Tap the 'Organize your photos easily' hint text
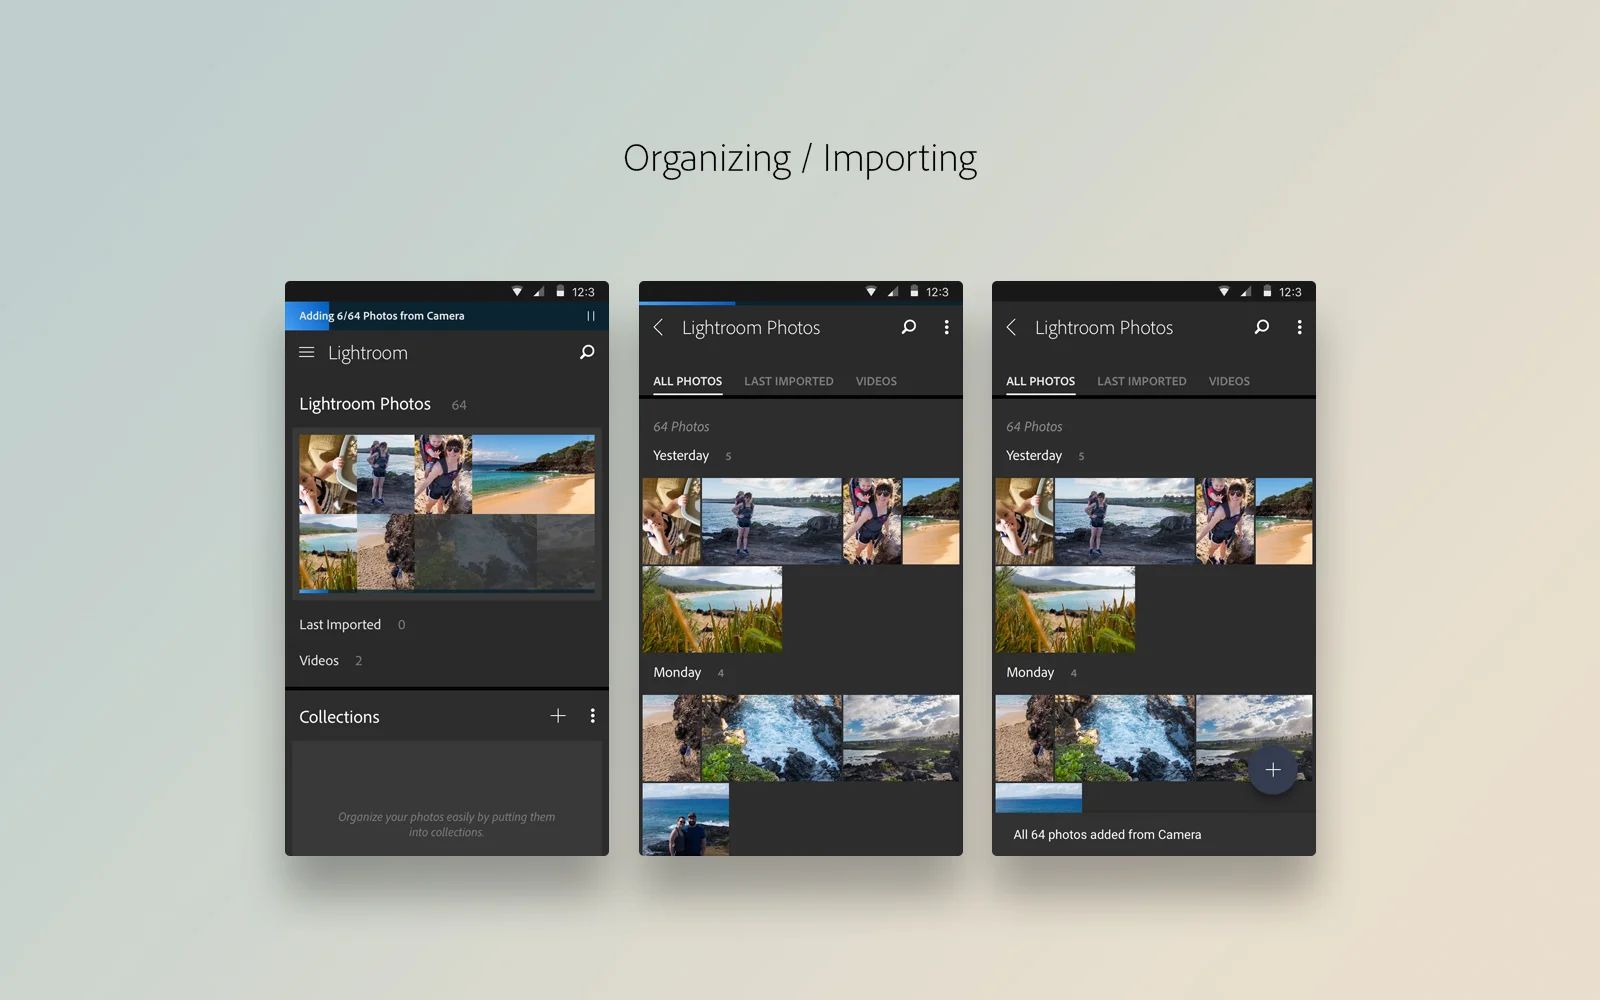 pos(446,825)
